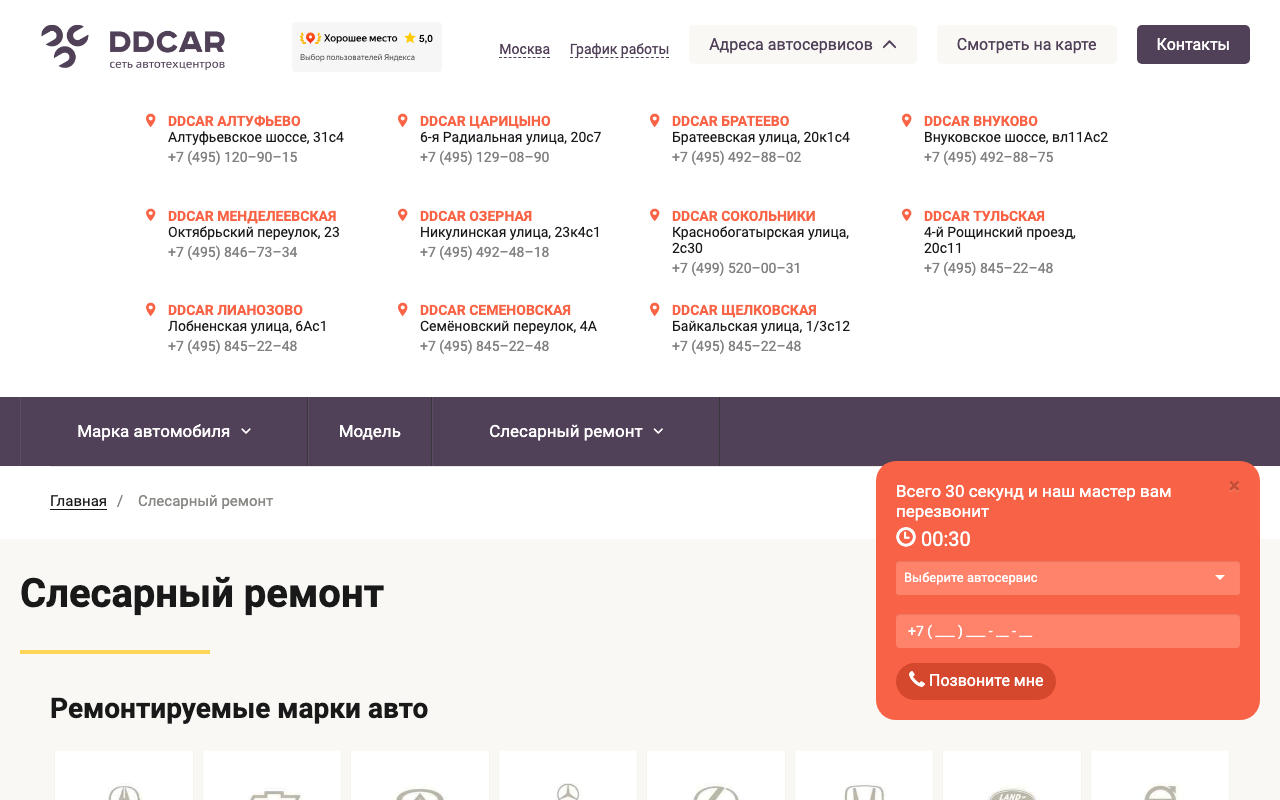Focus the phone number input field
The width and height of the screenshot is (1280, 800).
coord(1068,631)
